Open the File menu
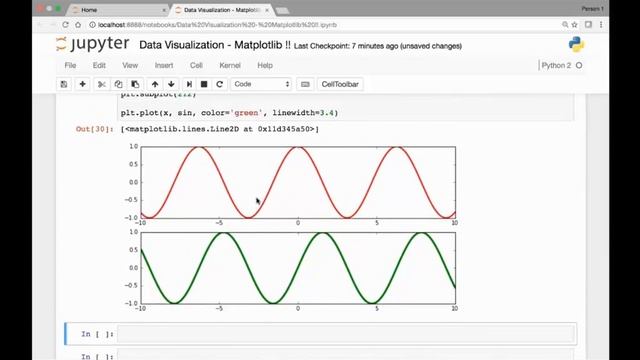 pyautogui.click(x=70, y=65)
